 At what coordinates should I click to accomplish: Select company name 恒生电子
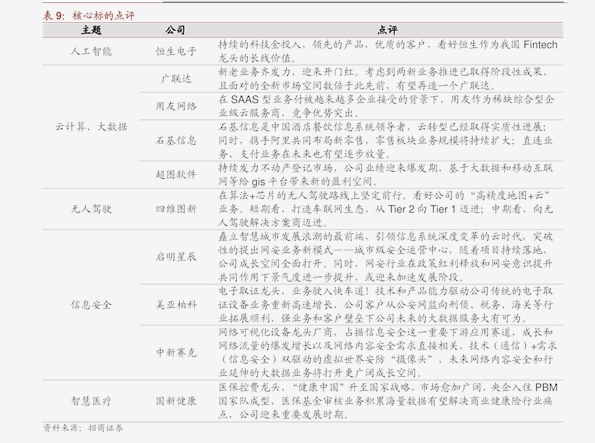pos(176,51)
